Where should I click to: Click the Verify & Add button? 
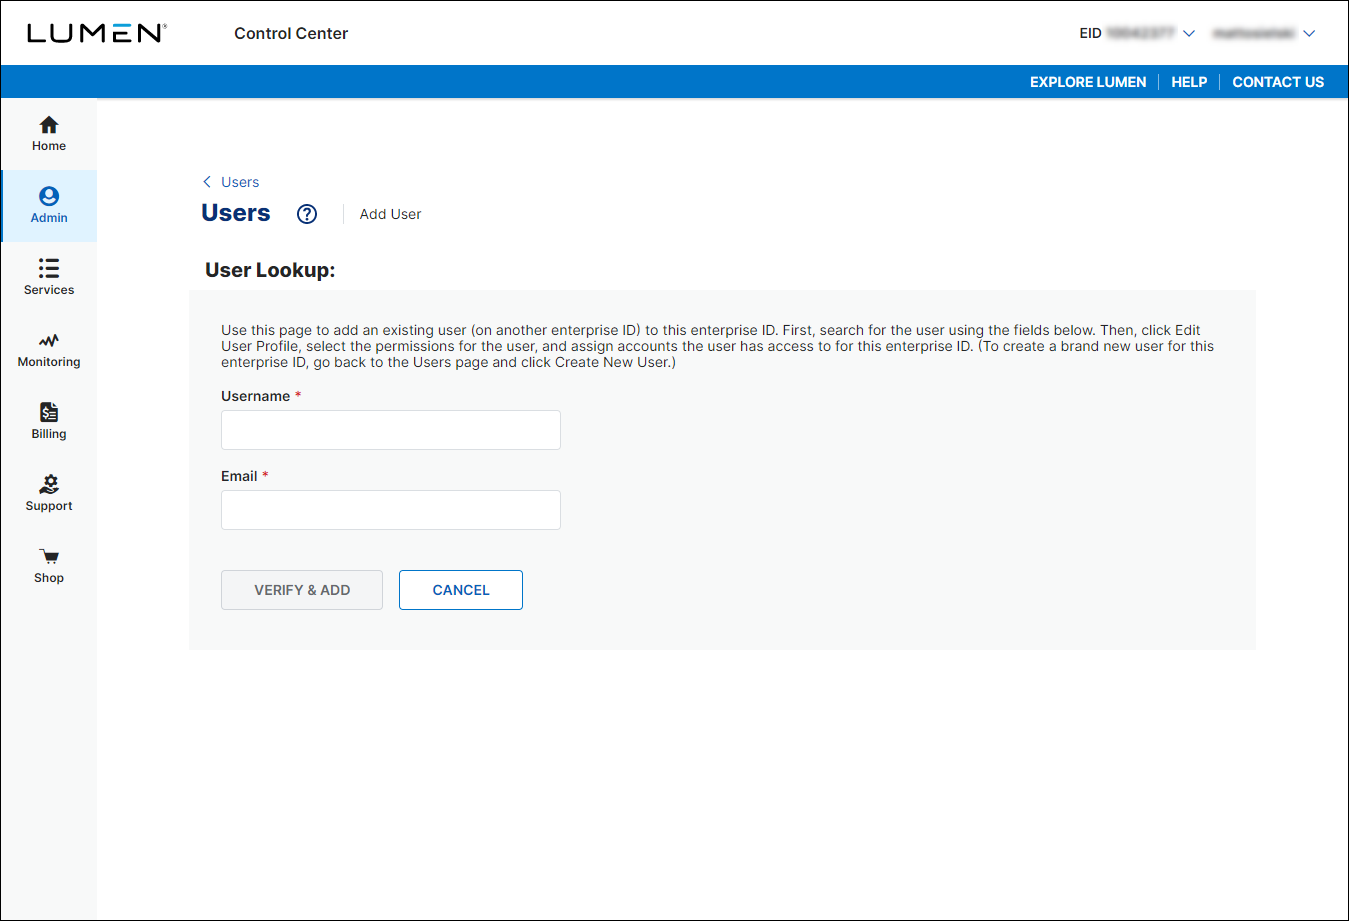click(302, 590)
